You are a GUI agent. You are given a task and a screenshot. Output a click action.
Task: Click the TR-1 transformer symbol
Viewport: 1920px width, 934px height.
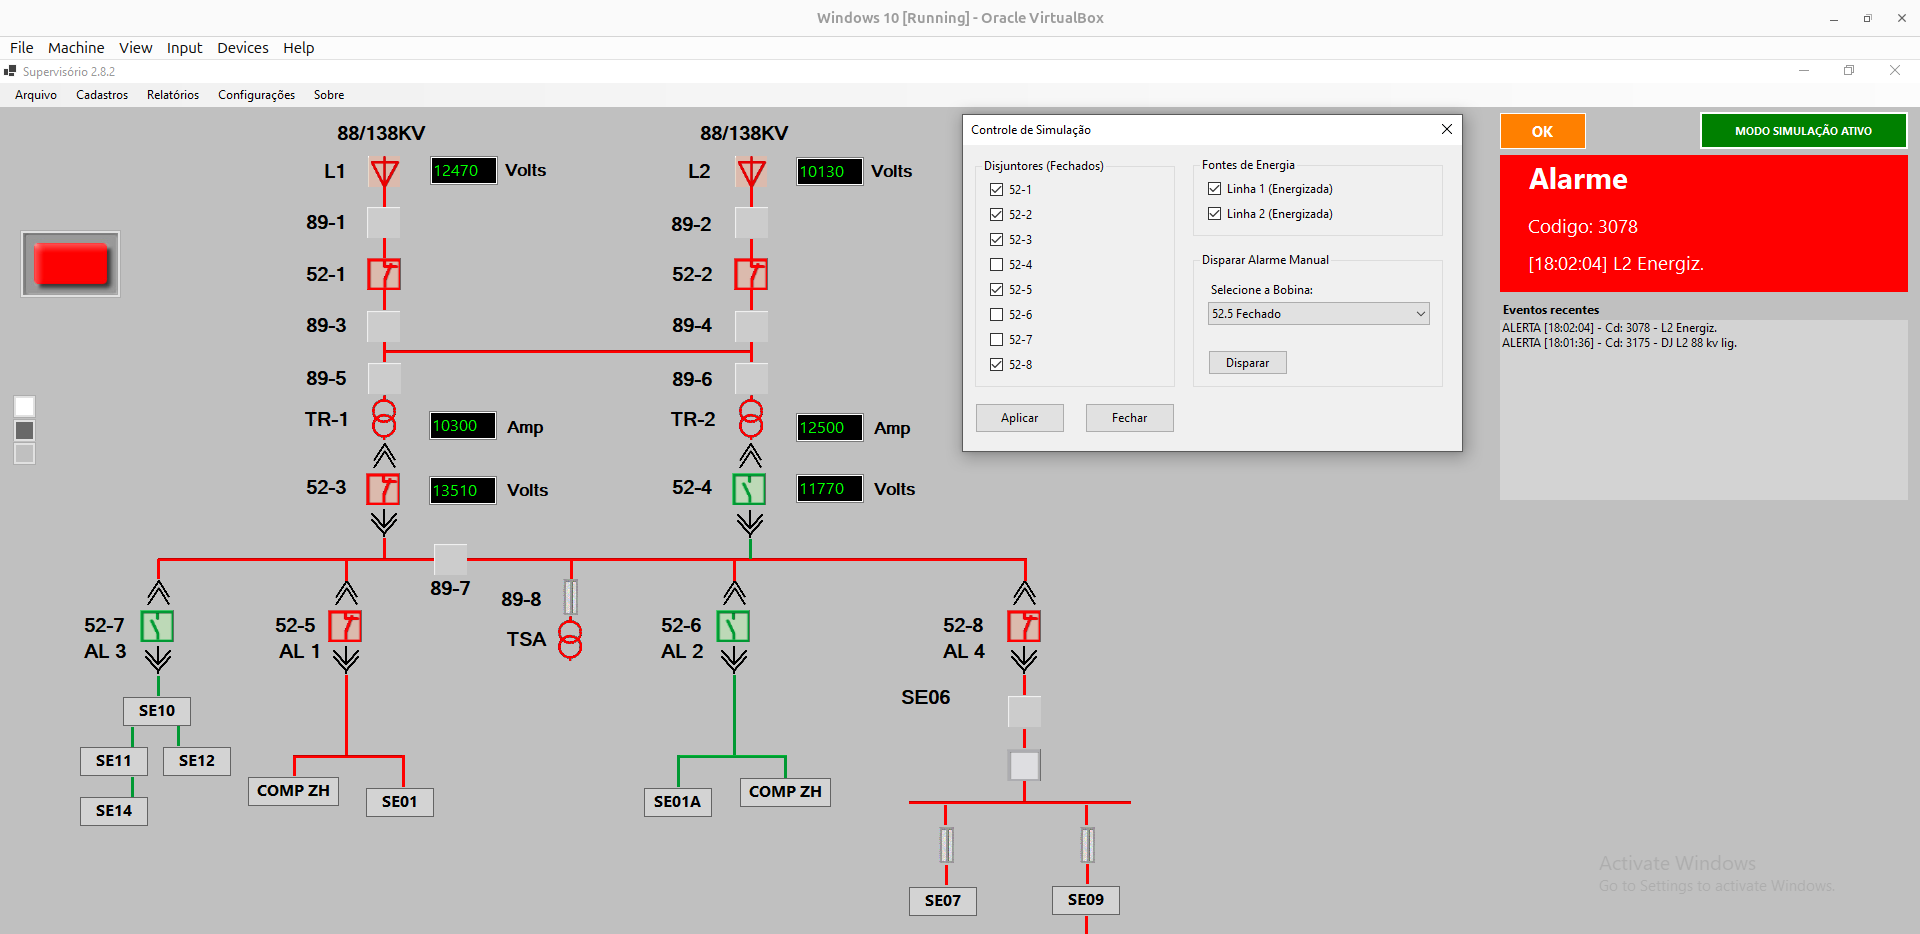pos(384,418)
